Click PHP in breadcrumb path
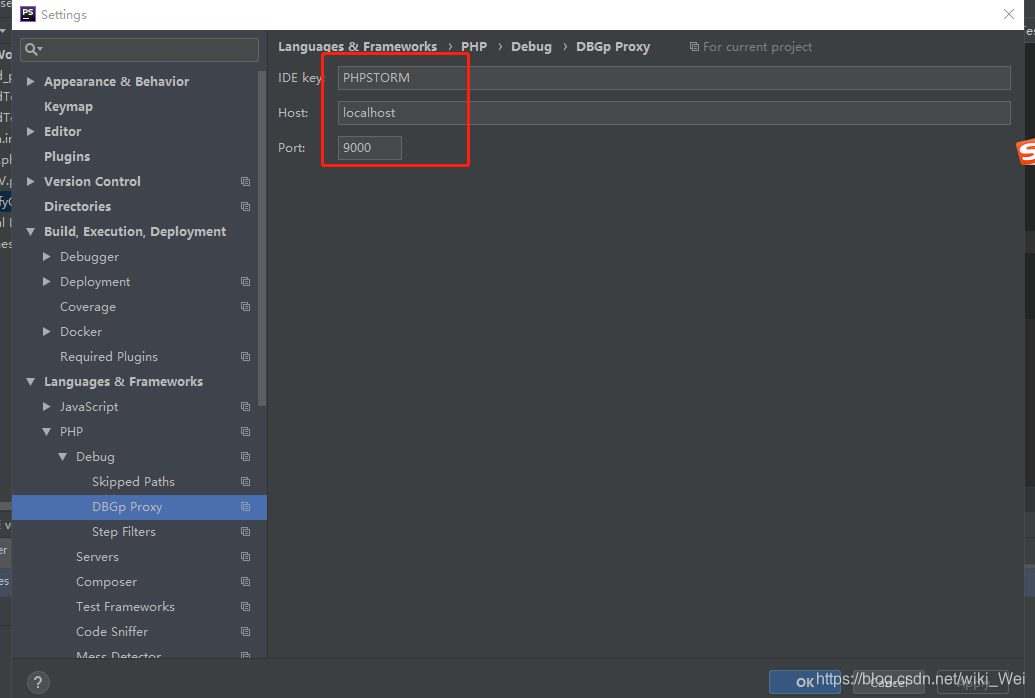This screenshot has width=1035, height=698. tap(474, 47)
